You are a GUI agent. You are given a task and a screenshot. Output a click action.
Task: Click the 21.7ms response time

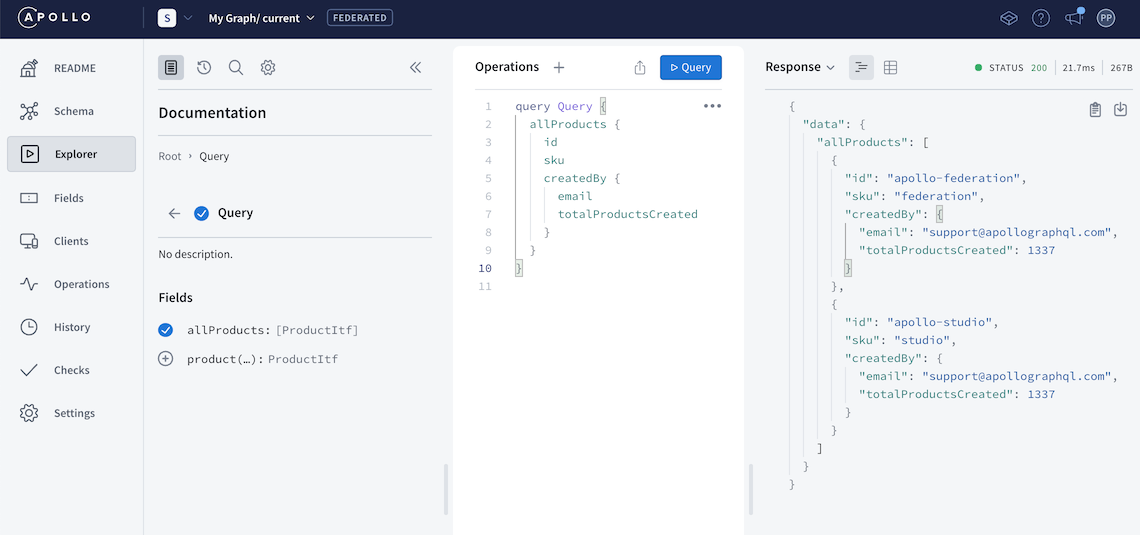point(1079,68)
